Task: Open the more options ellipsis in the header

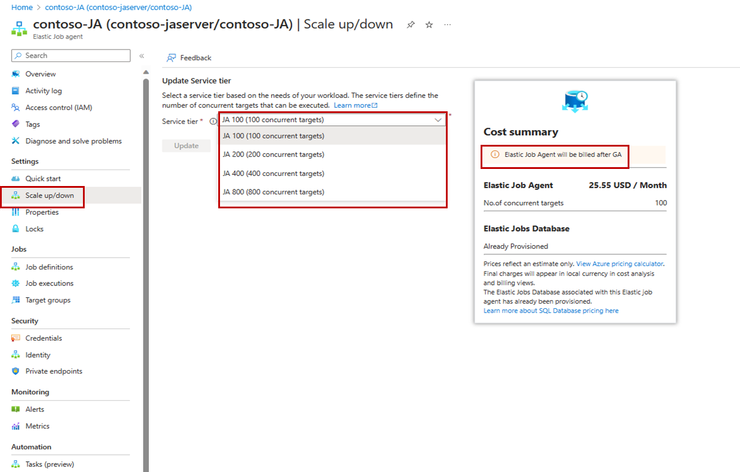Action: [x=447, y=25]
